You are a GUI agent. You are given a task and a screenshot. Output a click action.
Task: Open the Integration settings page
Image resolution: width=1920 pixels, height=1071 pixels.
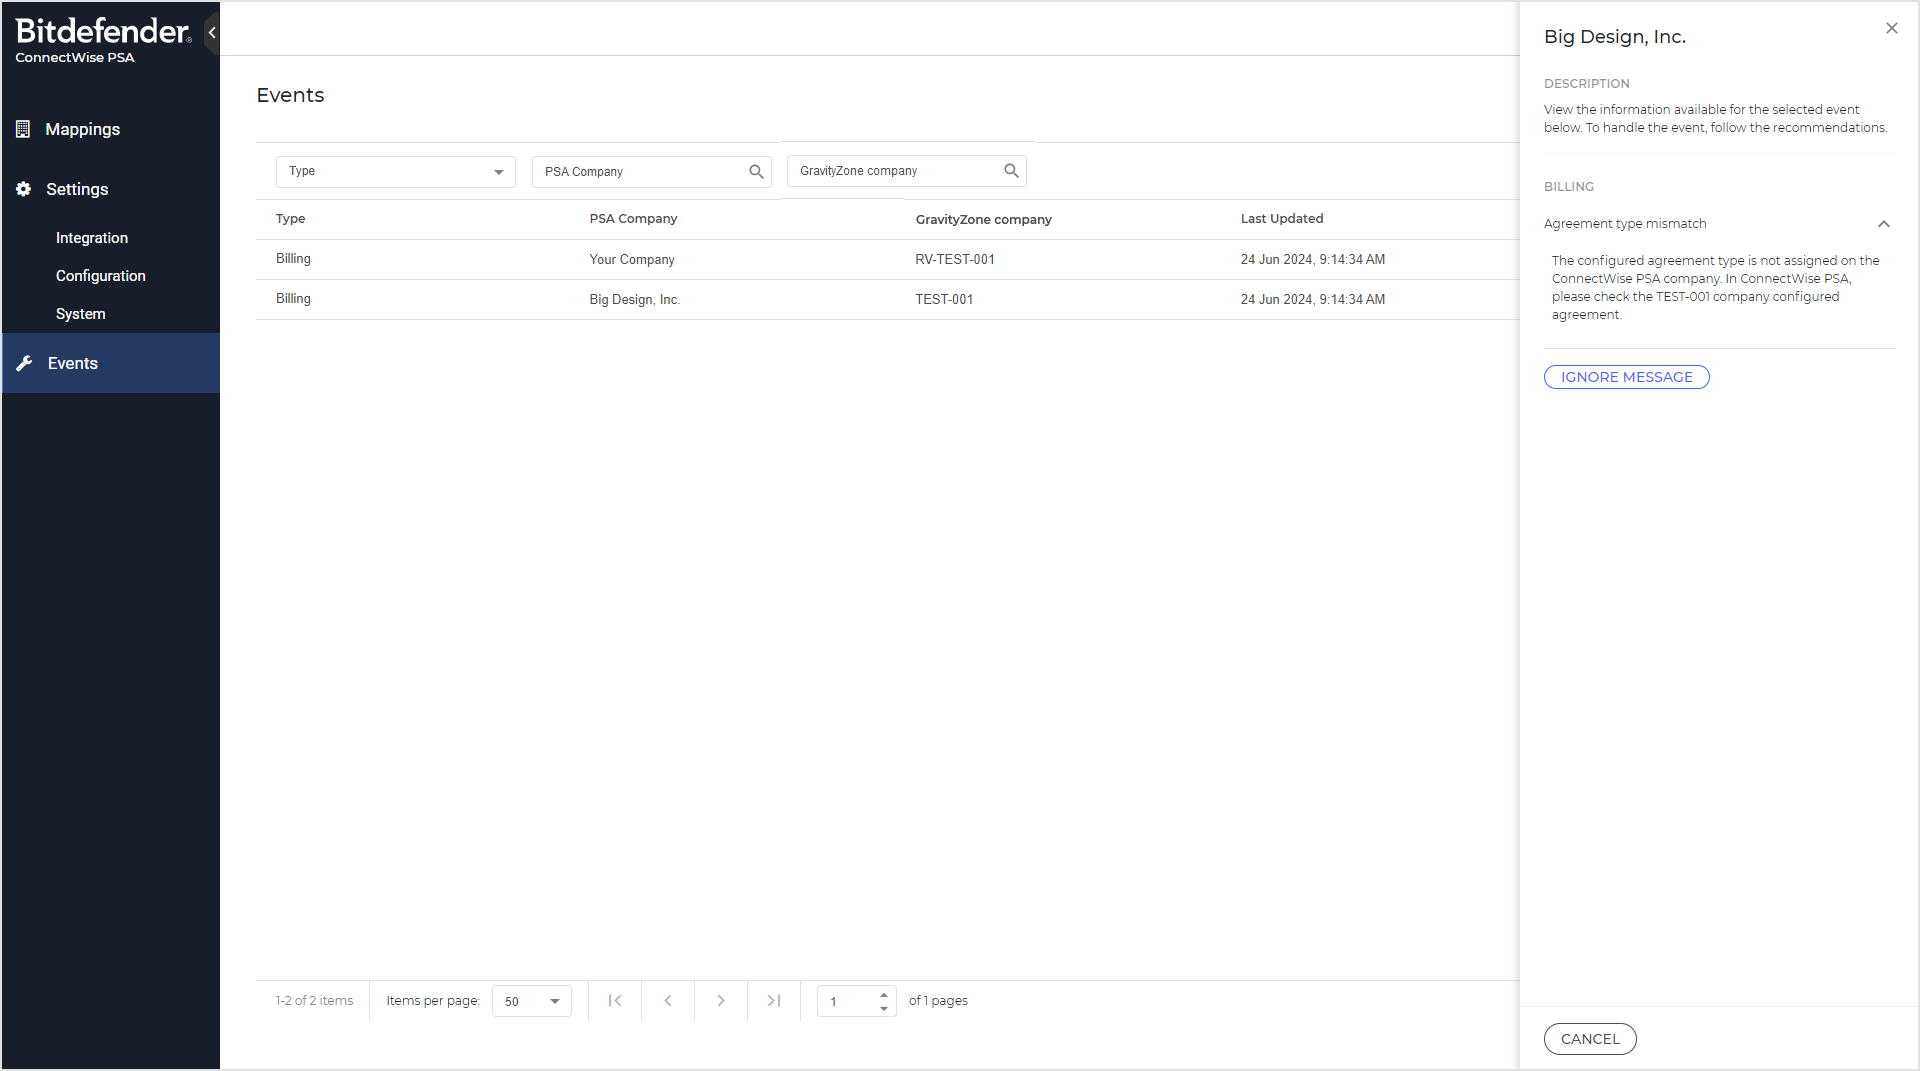(92, 238)
